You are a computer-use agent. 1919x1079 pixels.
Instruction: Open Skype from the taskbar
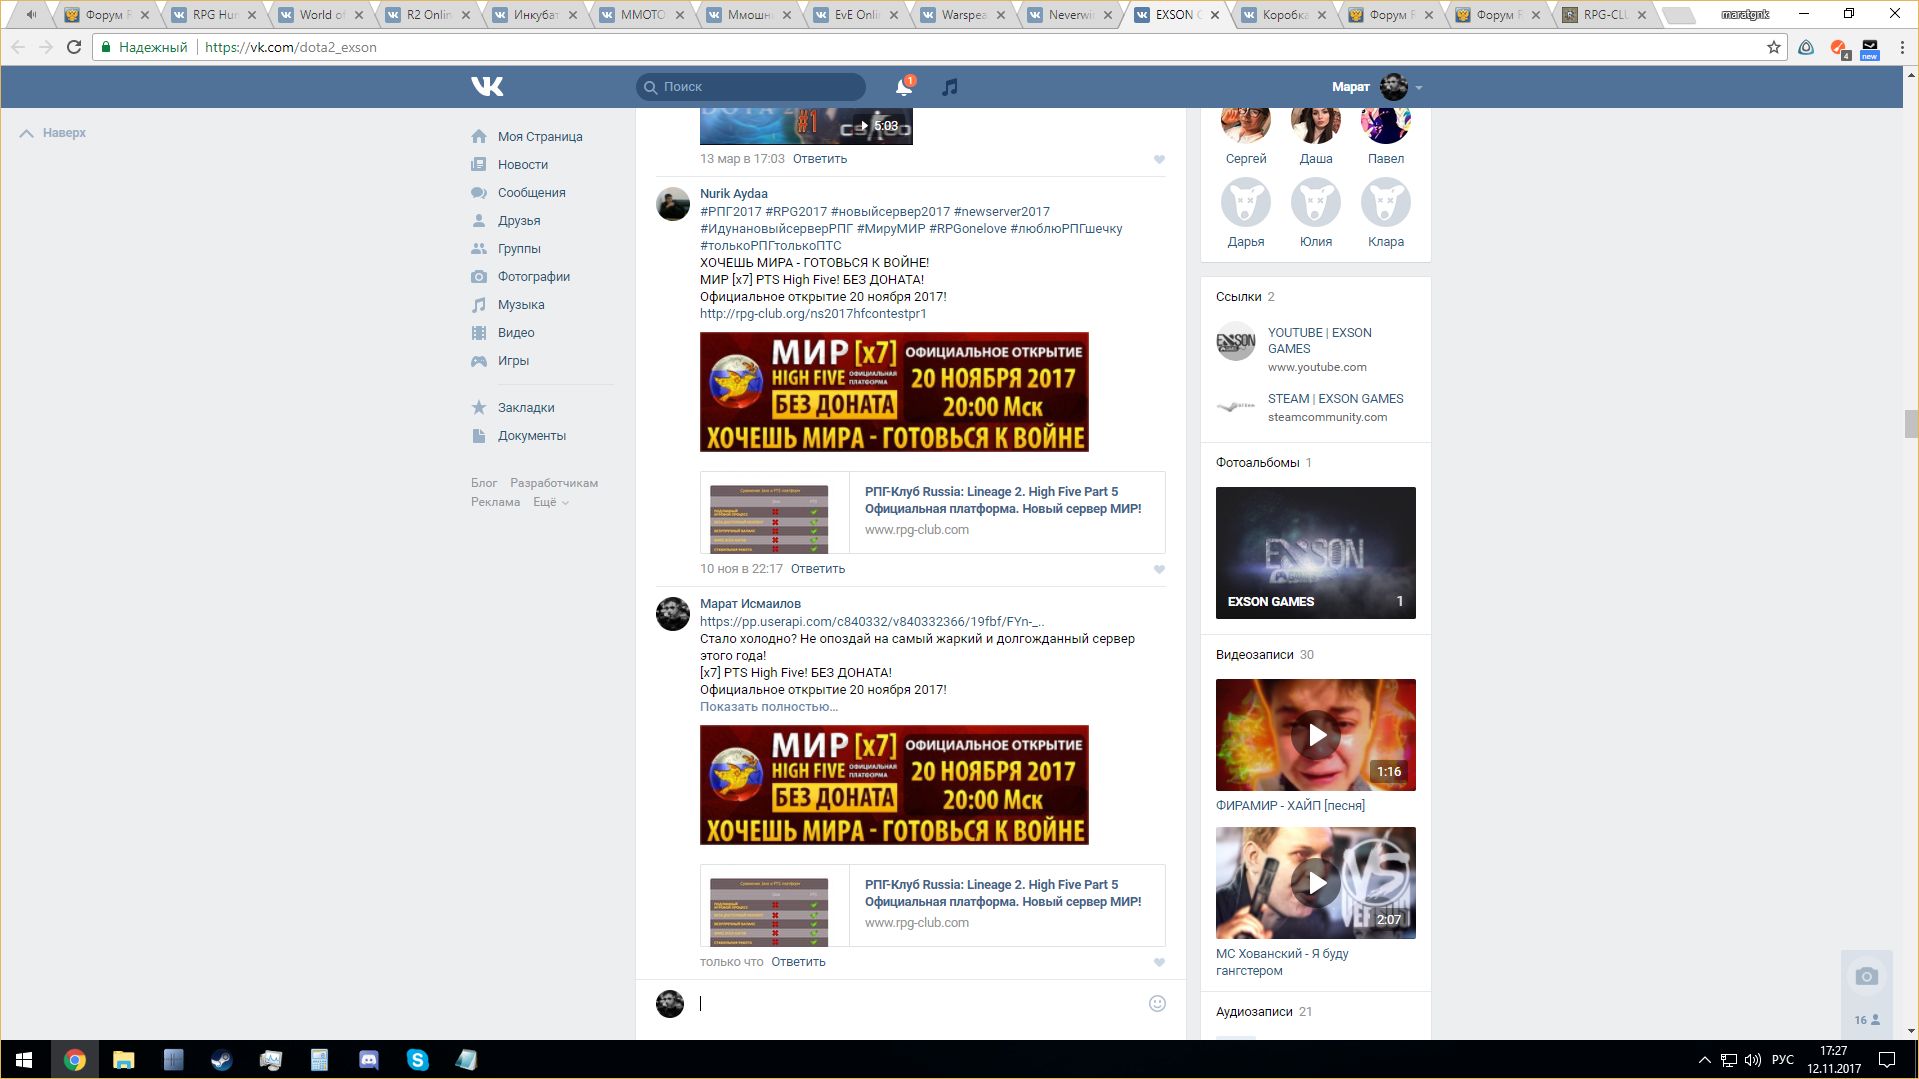[417, 1060]
